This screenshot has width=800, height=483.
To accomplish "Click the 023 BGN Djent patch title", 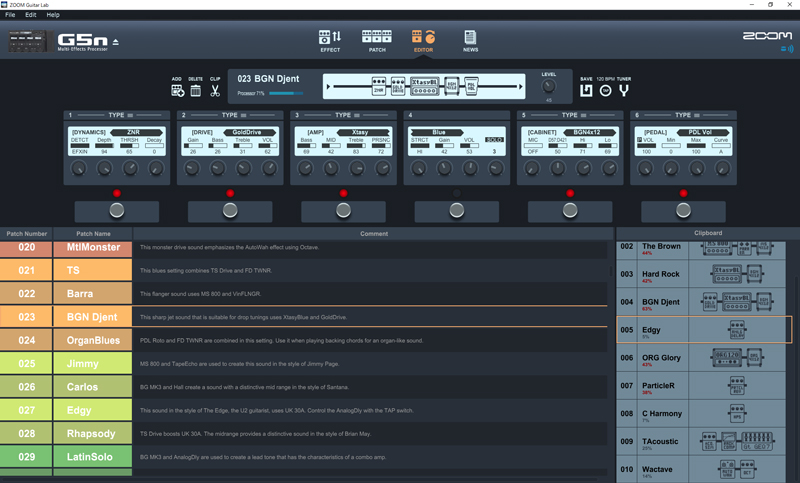I will pyautogui.click(x=268, y=79).
